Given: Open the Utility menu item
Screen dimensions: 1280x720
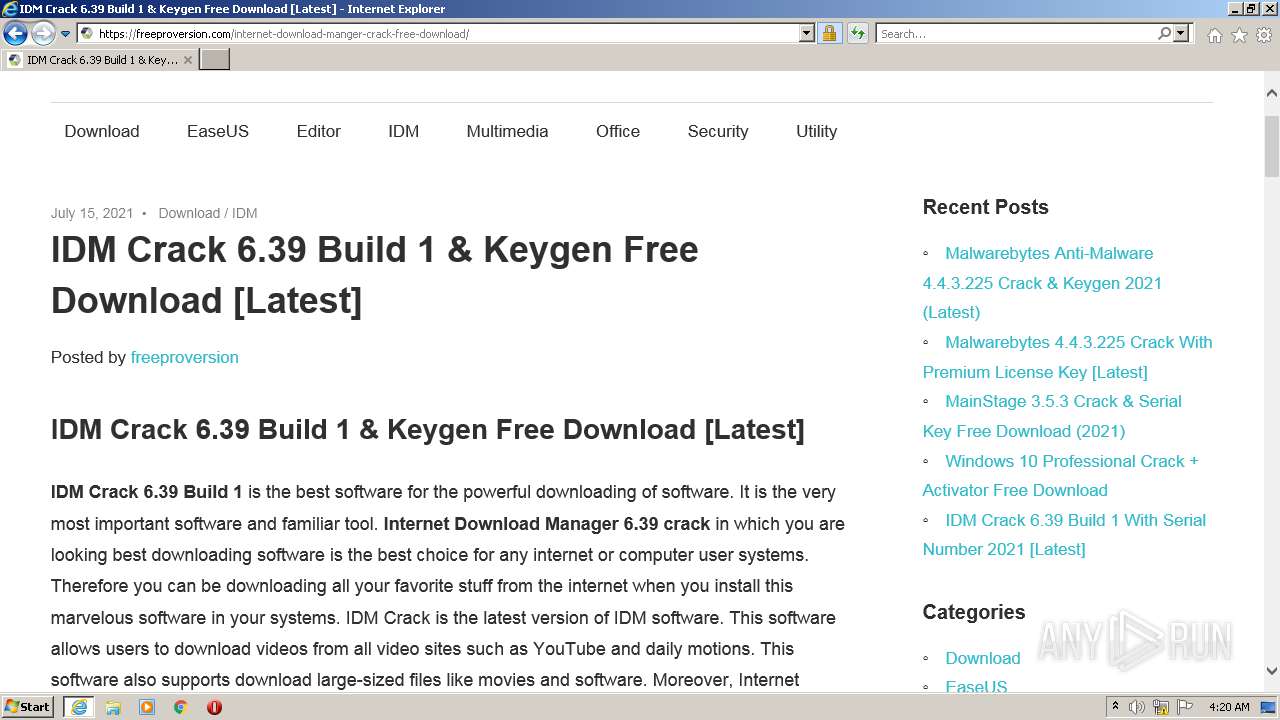Looking at the screenshot, I should (816, 131).
